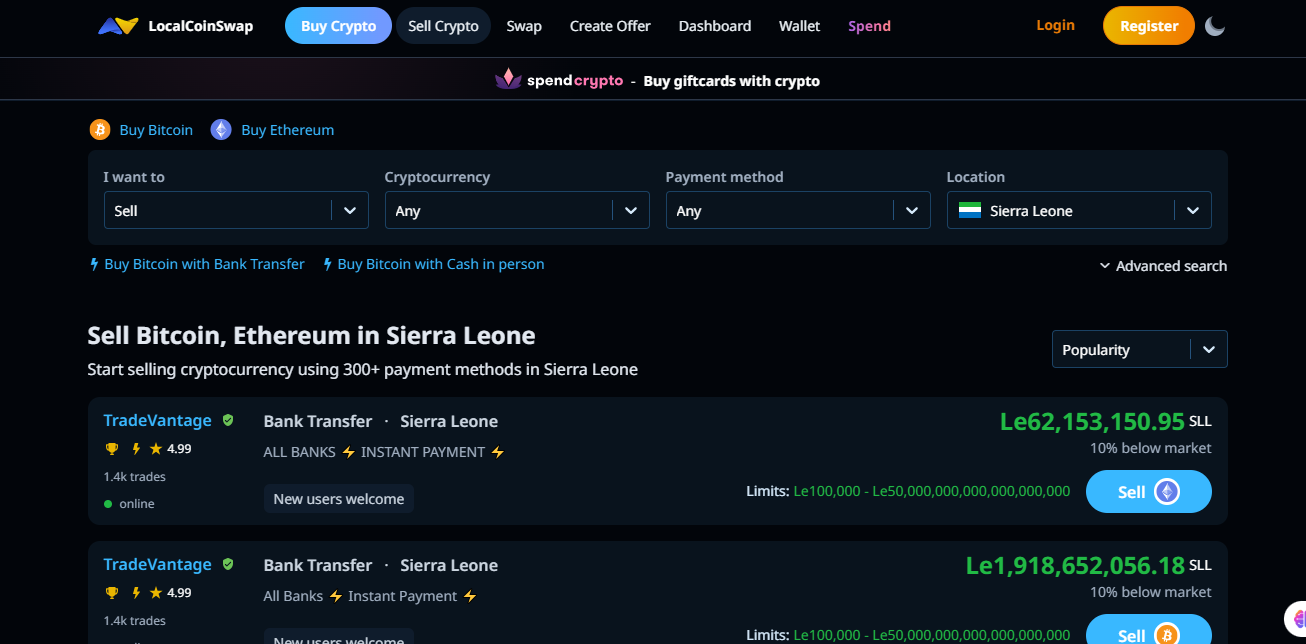The width and height of the screenshot is (1306, 644).
Task: Click the Sierra Leone flag in Location field
Action: click(969, 211)
